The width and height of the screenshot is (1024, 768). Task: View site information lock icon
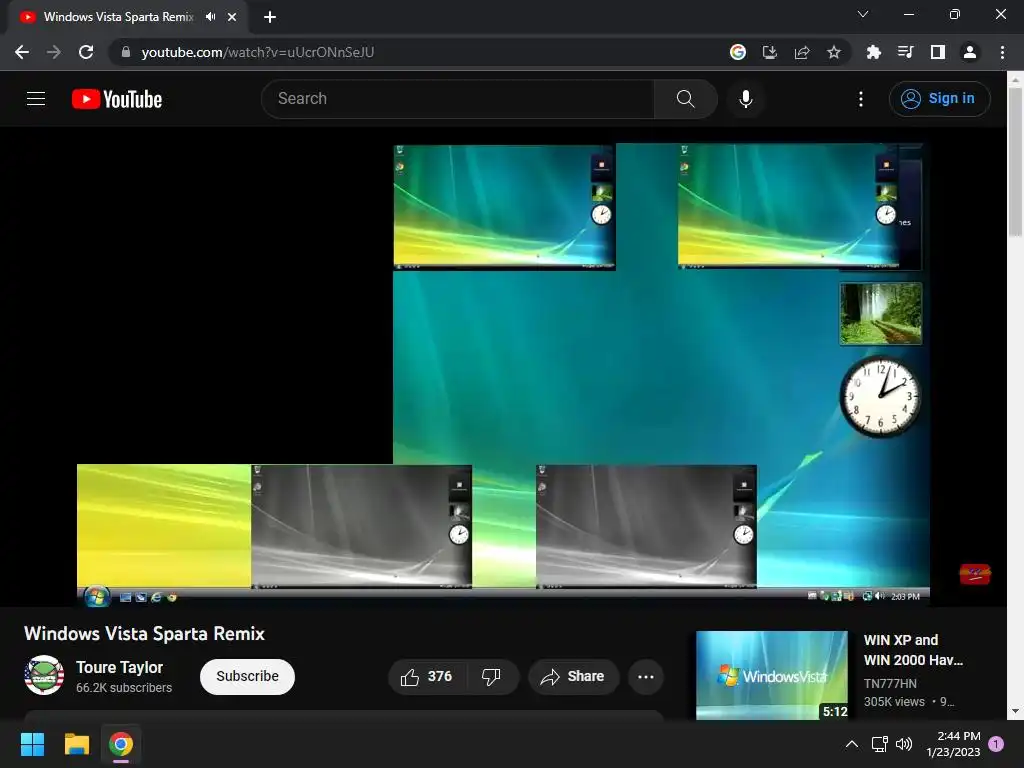click(x=126, y=52)
